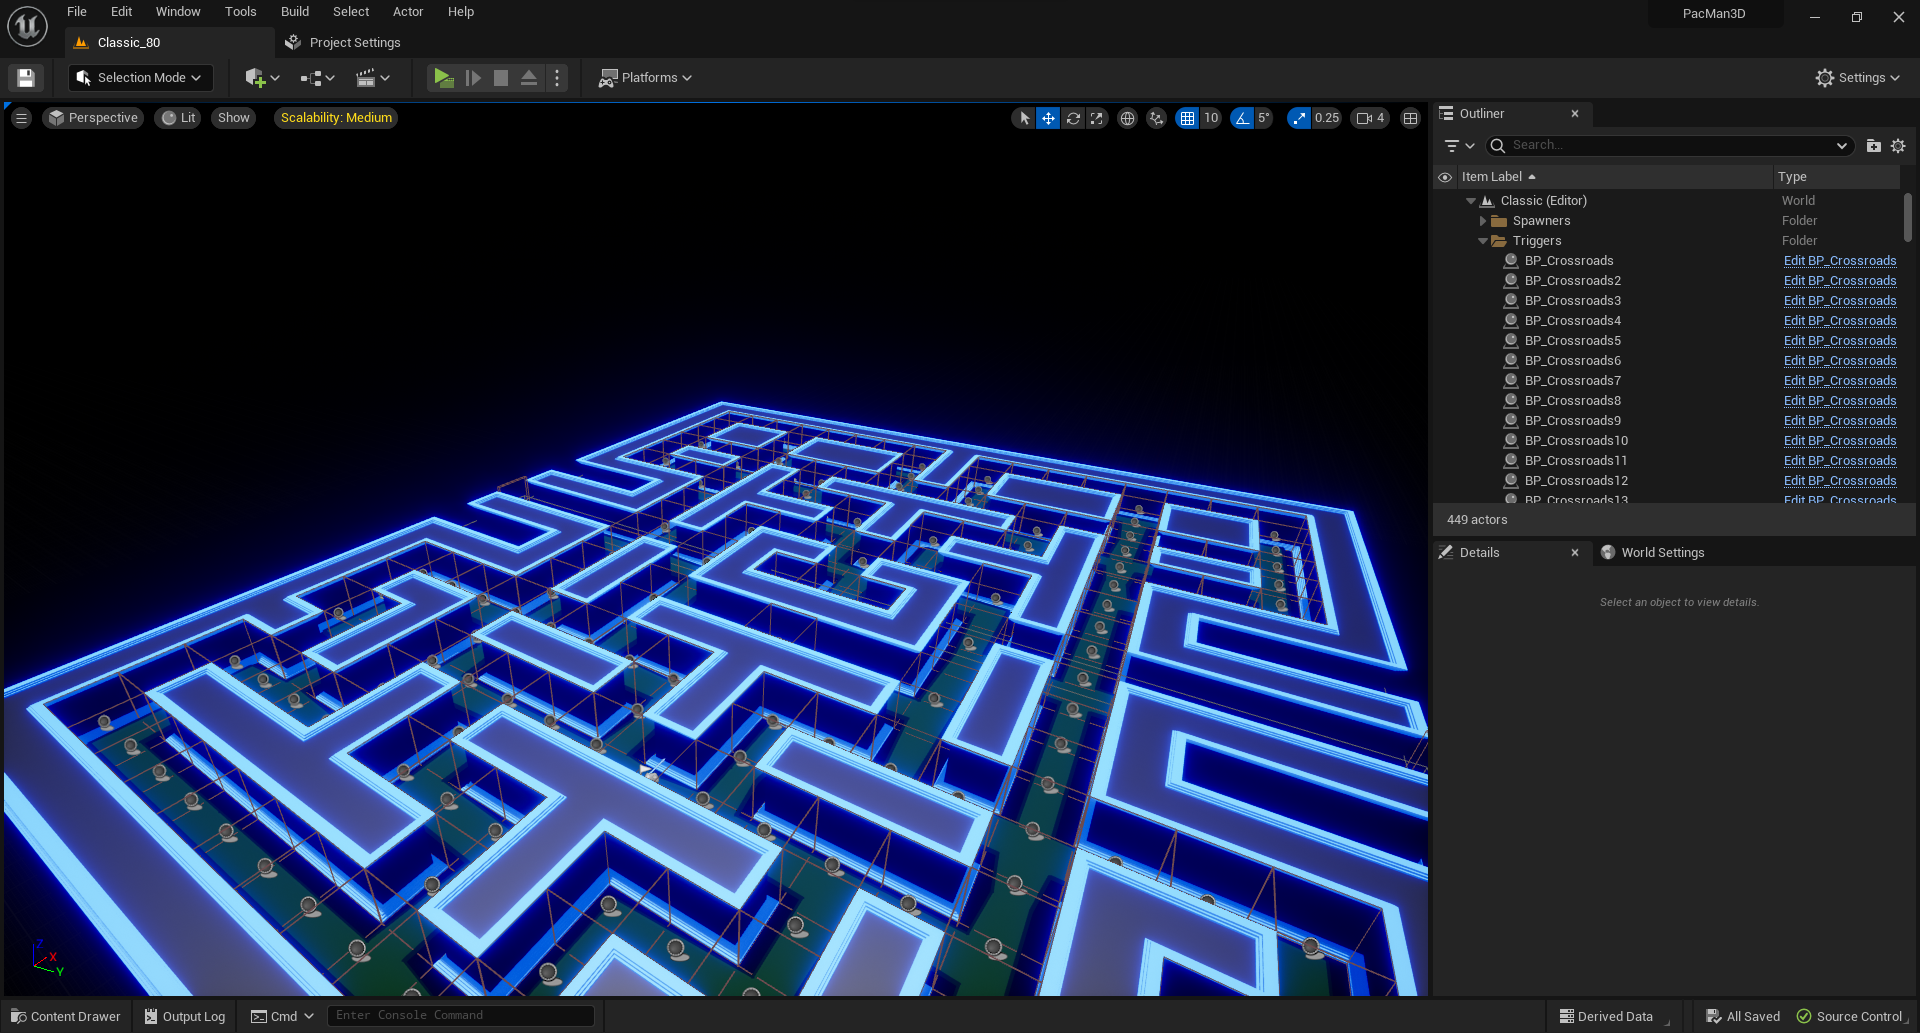The width and height of the screenshot is (1920, 1033).
Task: Open grid snap size value 10
Action: pyautogui.click(x=1211, y=118)
